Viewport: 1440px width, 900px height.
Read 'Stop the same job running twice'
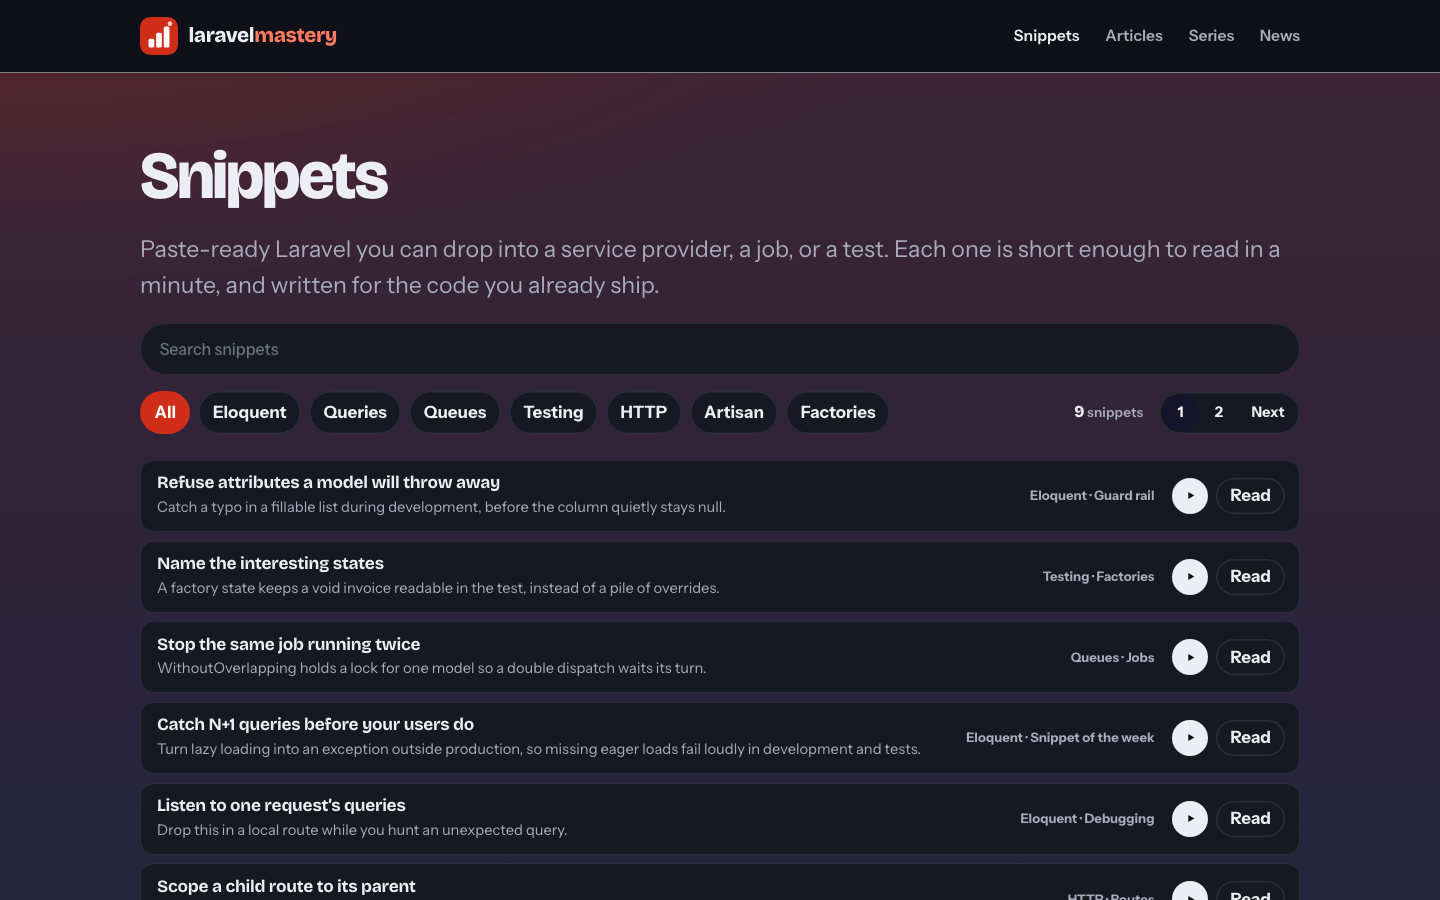(1250, 657)
